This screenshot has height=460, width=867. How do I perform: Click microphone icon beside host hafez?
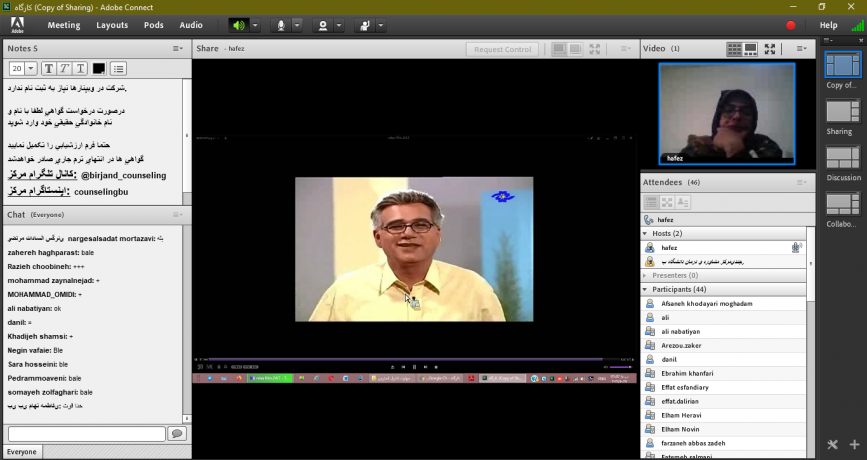tap(796, 247)
